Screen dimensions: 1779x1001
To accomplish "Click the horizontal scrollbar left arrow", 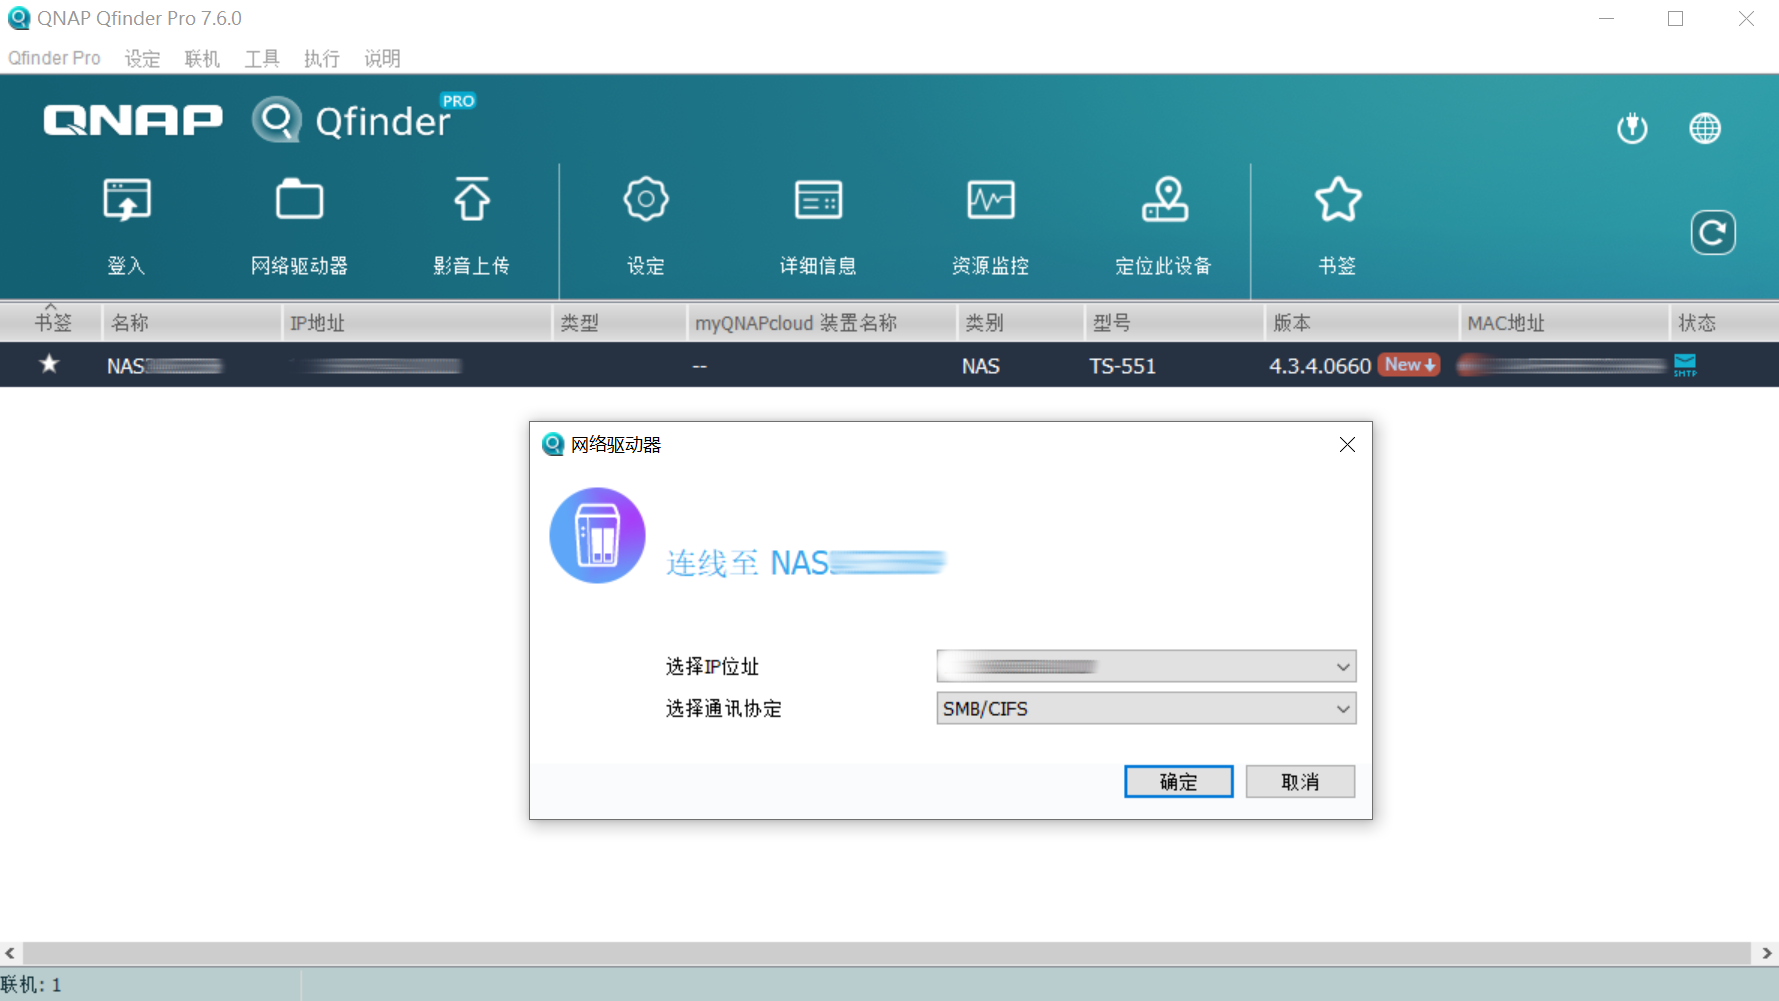I will [x=10, y=953].
